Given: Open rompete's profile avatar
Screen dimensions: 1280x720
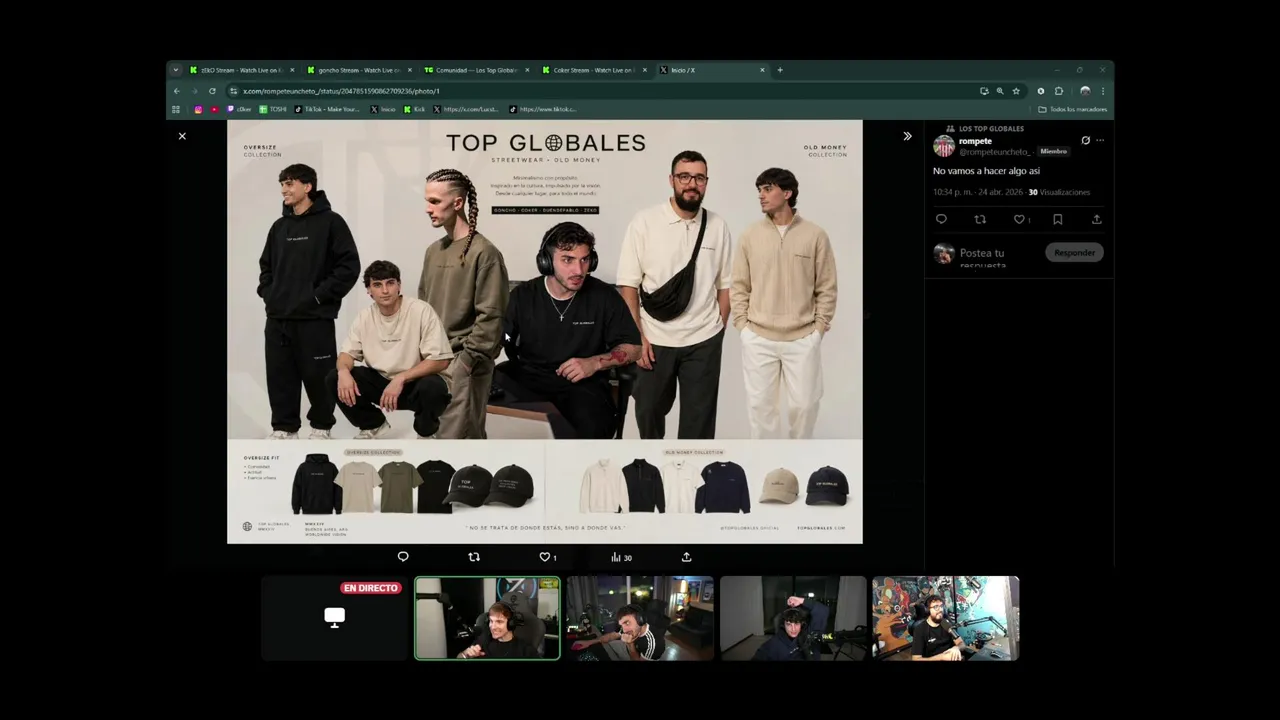Looking at the screenshot, I should pyautogui.click(x=943, y=147).
